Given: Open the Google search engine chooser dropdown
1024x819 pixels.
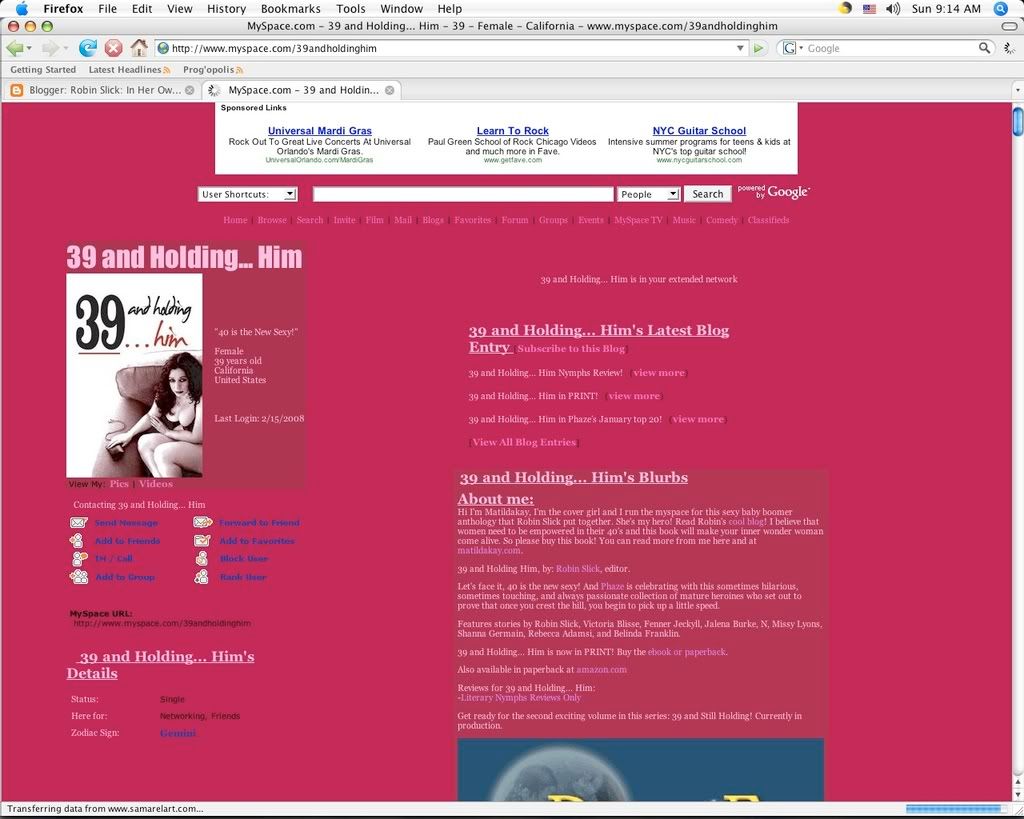Looking at the screenshot, I should coord(792,48).
